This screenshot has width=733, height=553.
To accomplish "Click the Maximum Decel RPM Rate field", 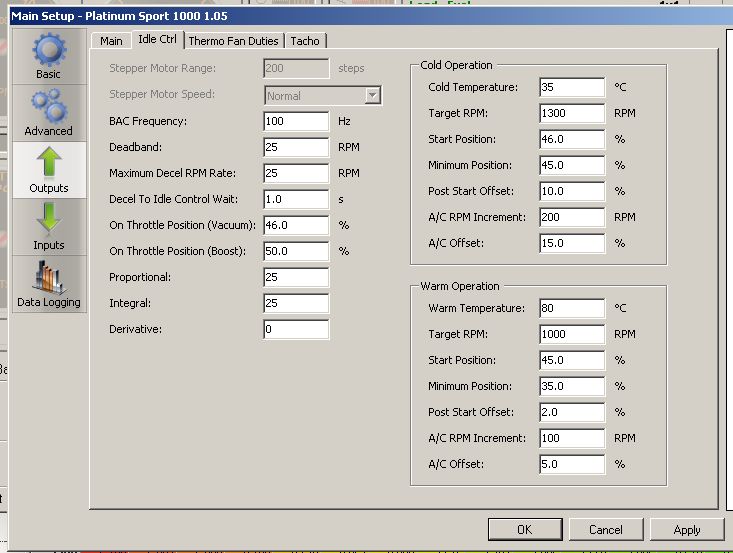I will point(296,173).
